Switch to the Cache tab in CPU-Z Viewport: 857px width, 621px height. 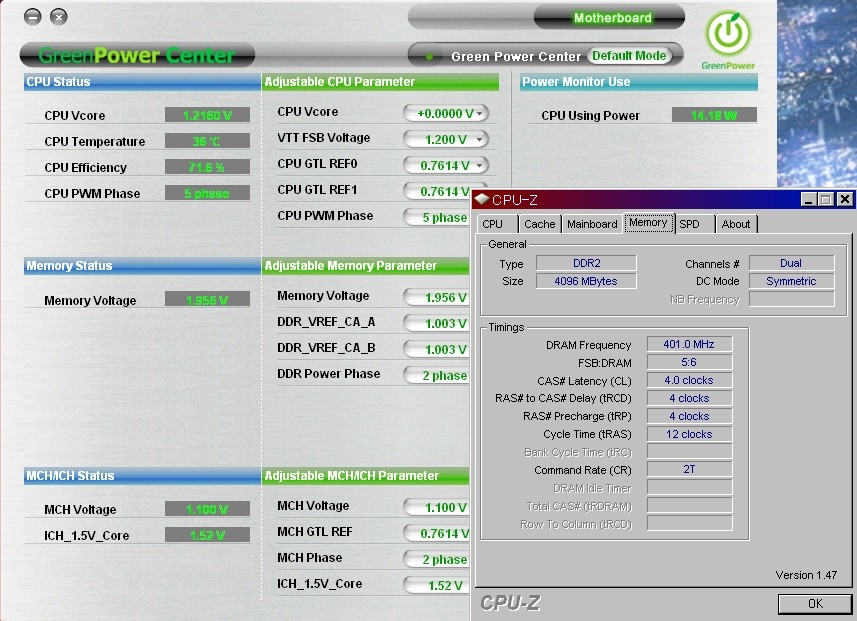[539, 224]
